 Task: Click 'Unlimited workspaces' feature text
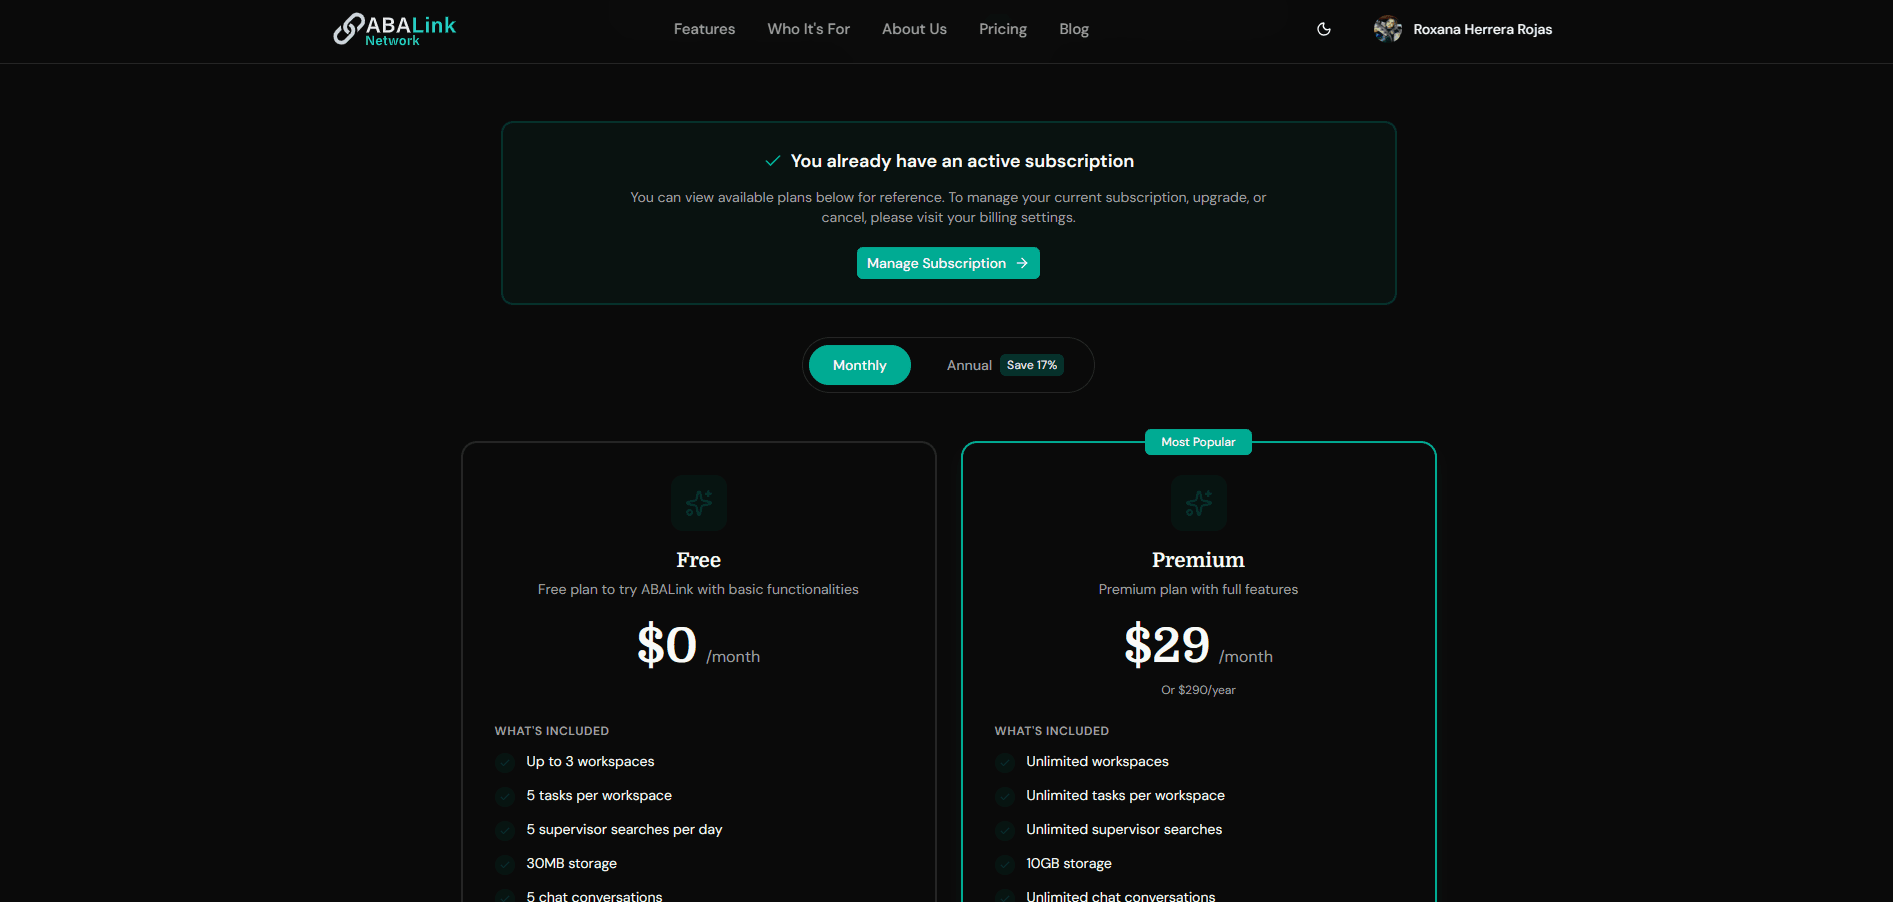tap(1097, 762)
